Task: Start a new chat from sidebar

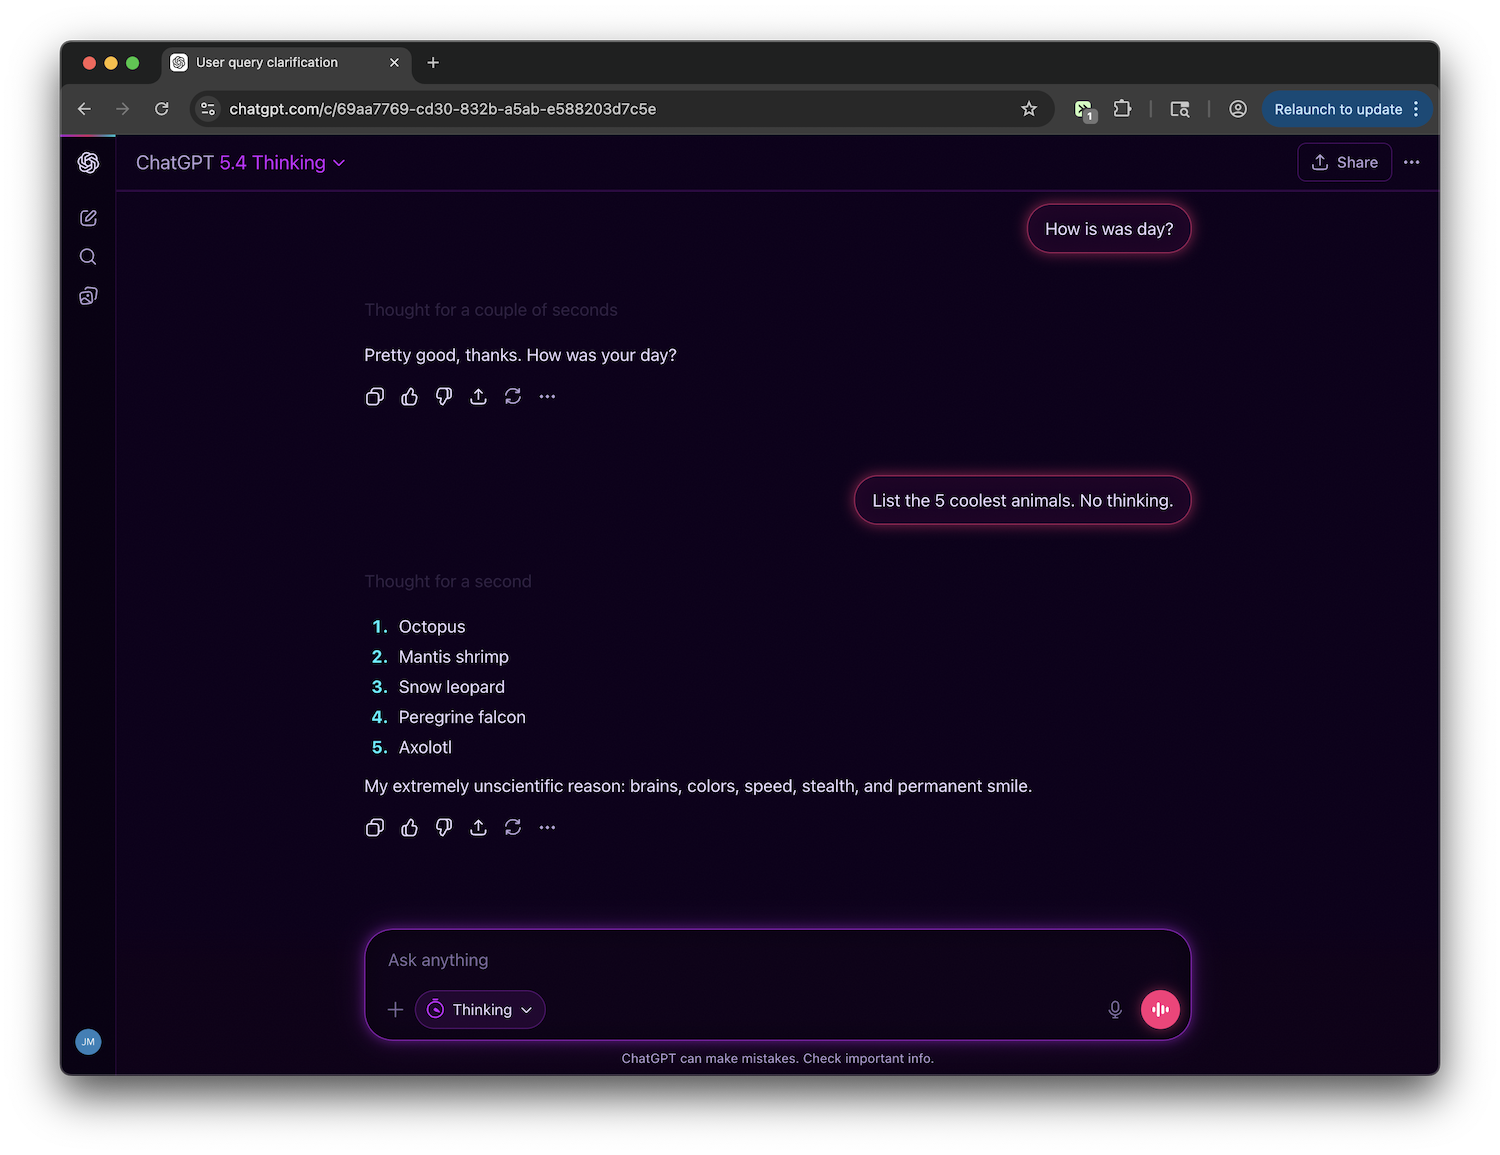Action: (88, 218)
